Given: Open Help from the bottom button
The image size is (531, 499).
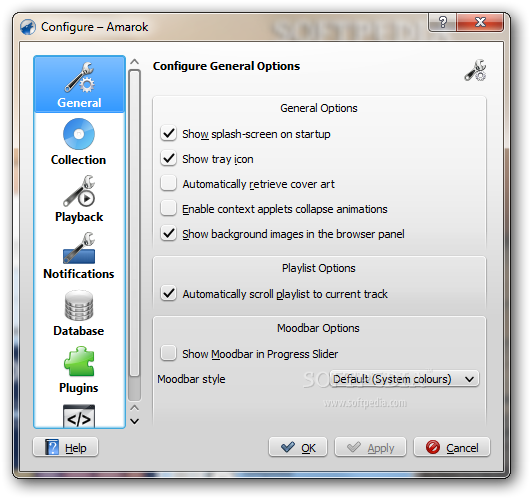Looking at the screenshot, I should pos(65,448).
